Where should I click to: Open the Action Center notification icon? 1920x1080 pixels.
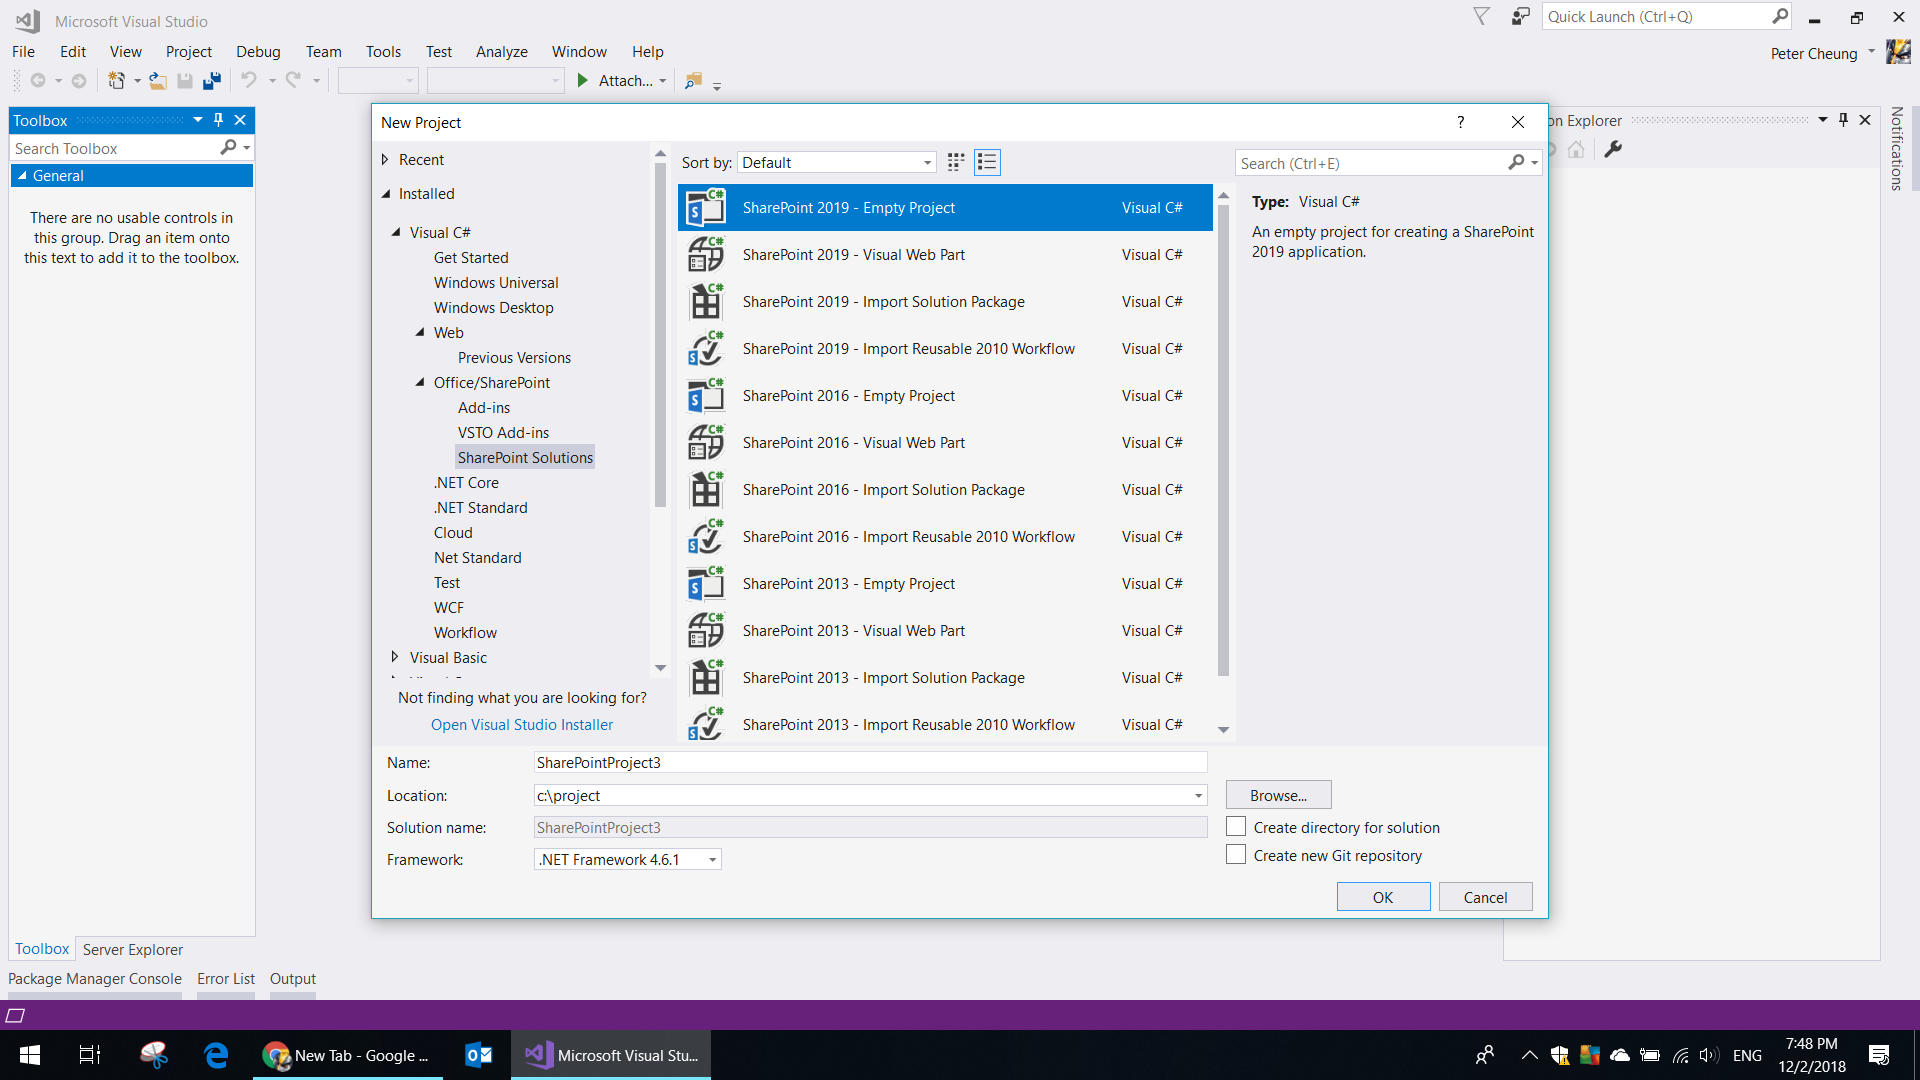(1879, 1055)
